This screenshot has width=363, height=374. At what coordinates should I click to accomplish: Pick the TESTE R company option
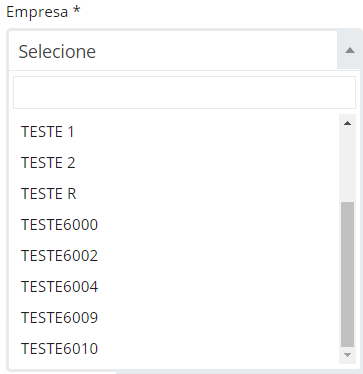[x=174, y=194]
